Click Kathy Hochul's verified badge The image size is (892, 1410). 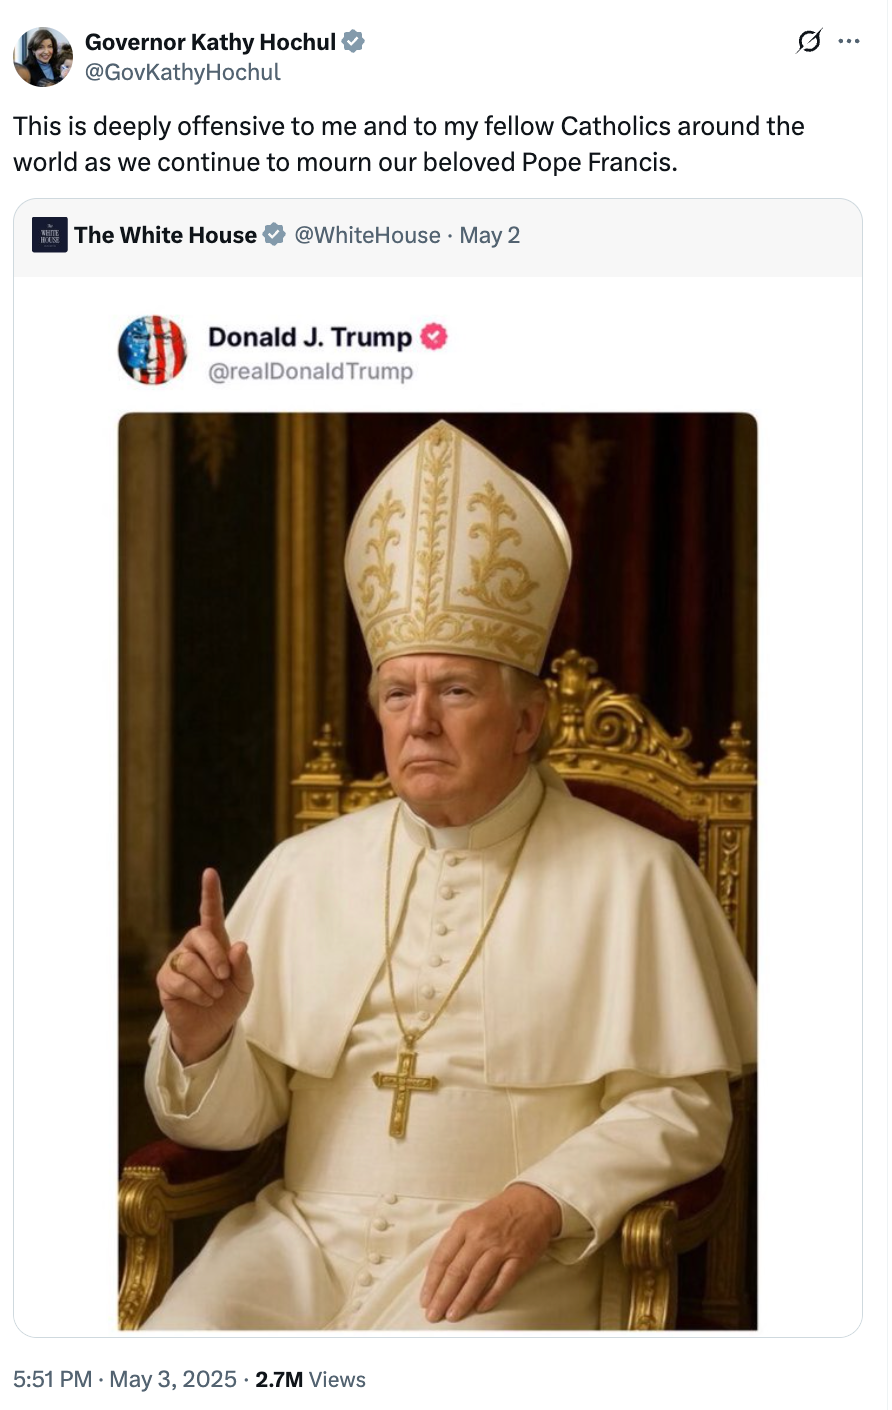(354, 41)
